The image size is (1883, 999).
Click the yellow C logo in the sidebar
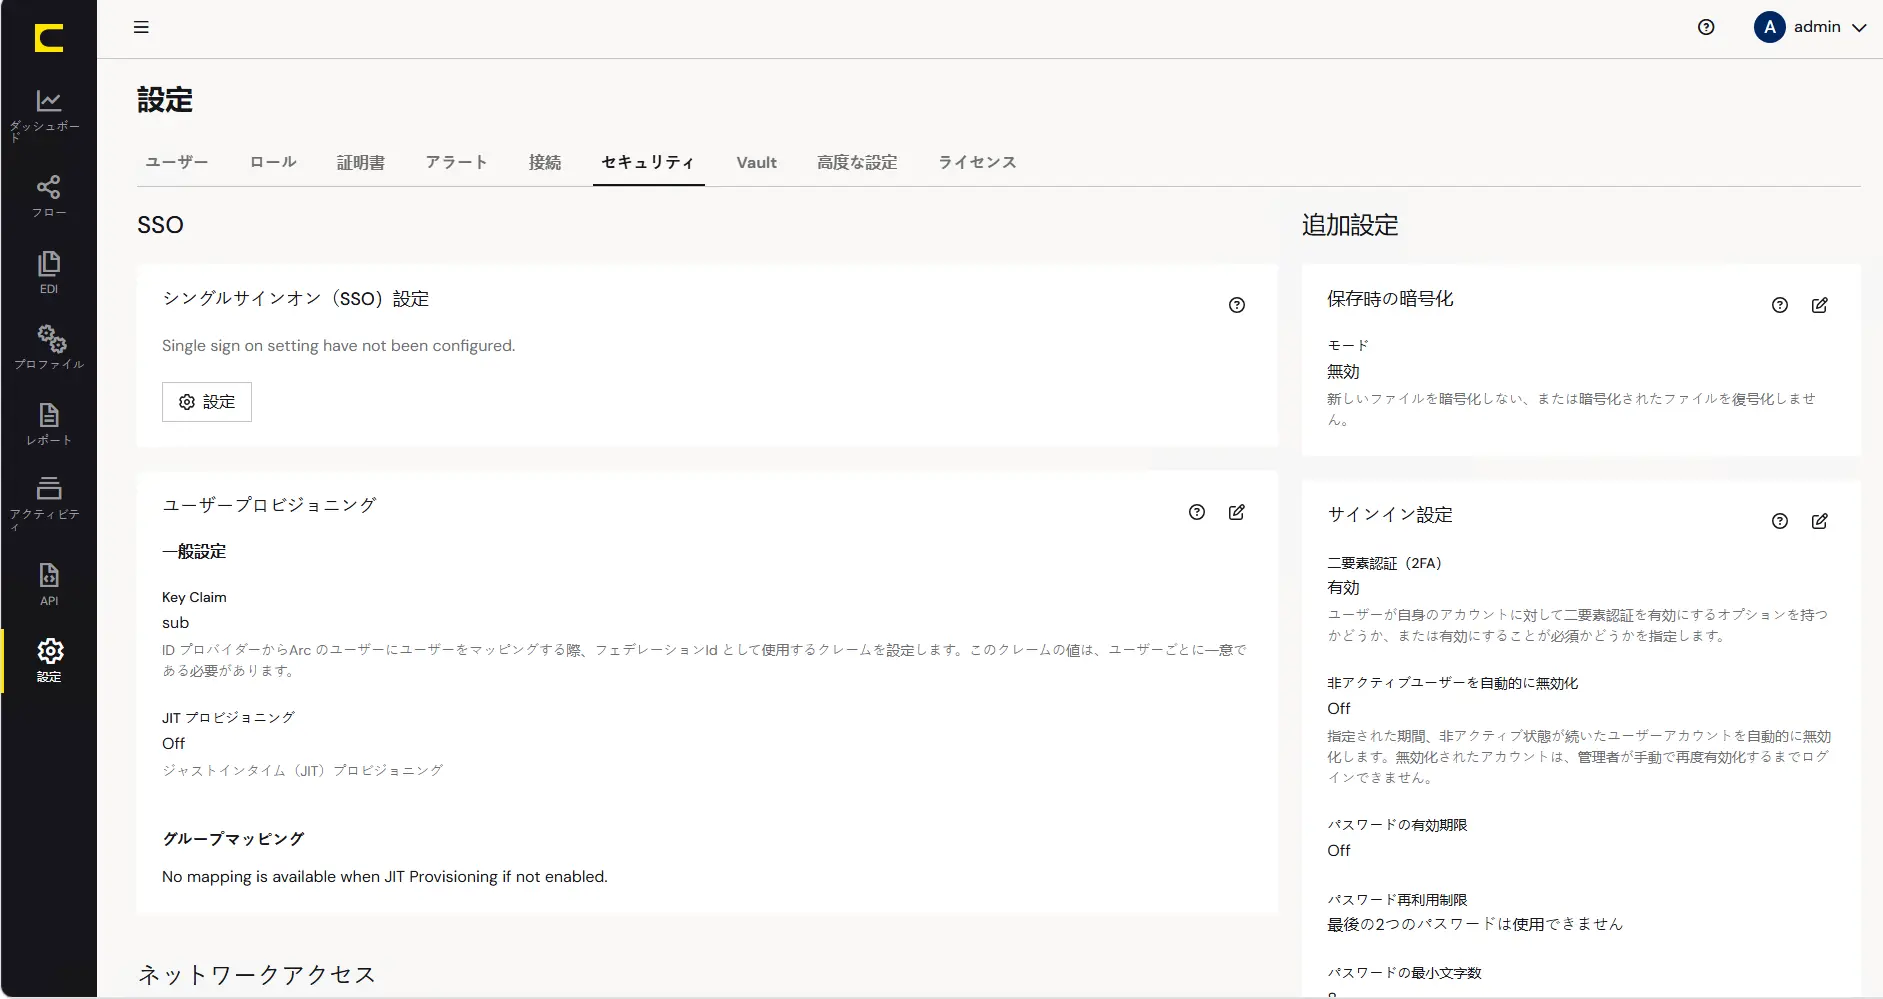[48, 38]
